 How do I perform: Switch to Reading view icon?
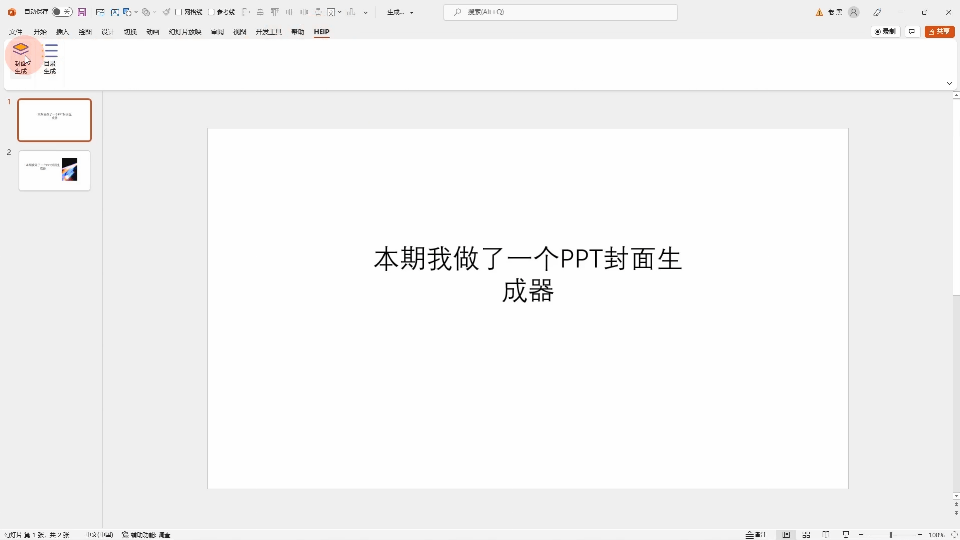coord(826,534)
